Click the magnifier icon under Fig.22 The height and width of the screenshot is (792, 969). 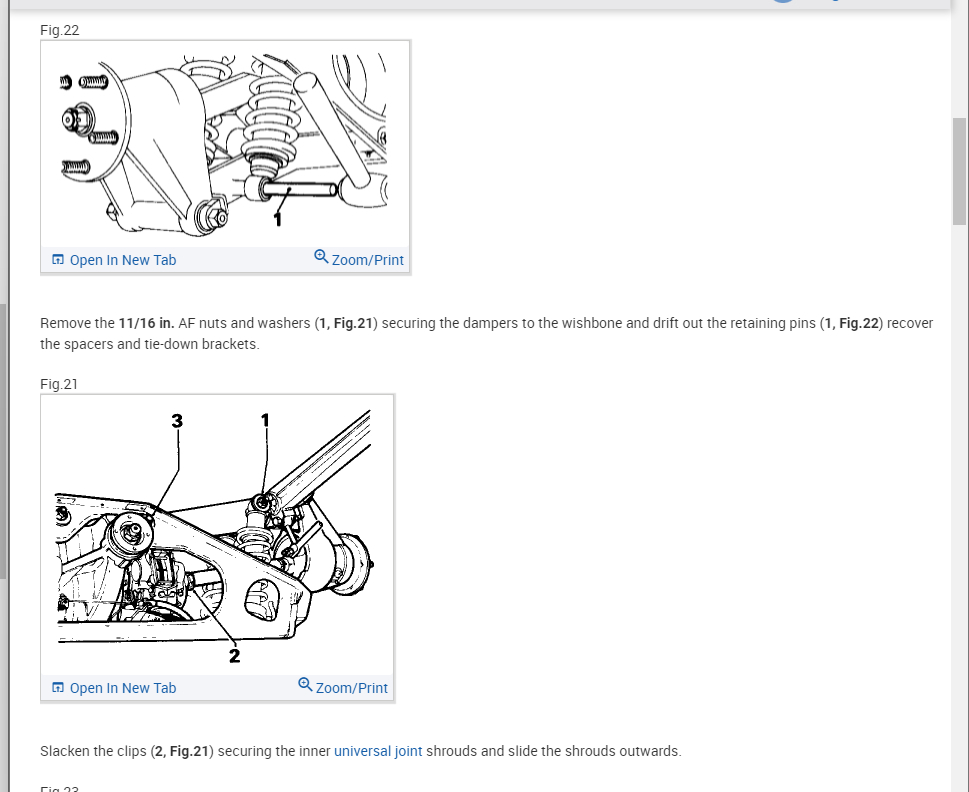tap(321, 256)
